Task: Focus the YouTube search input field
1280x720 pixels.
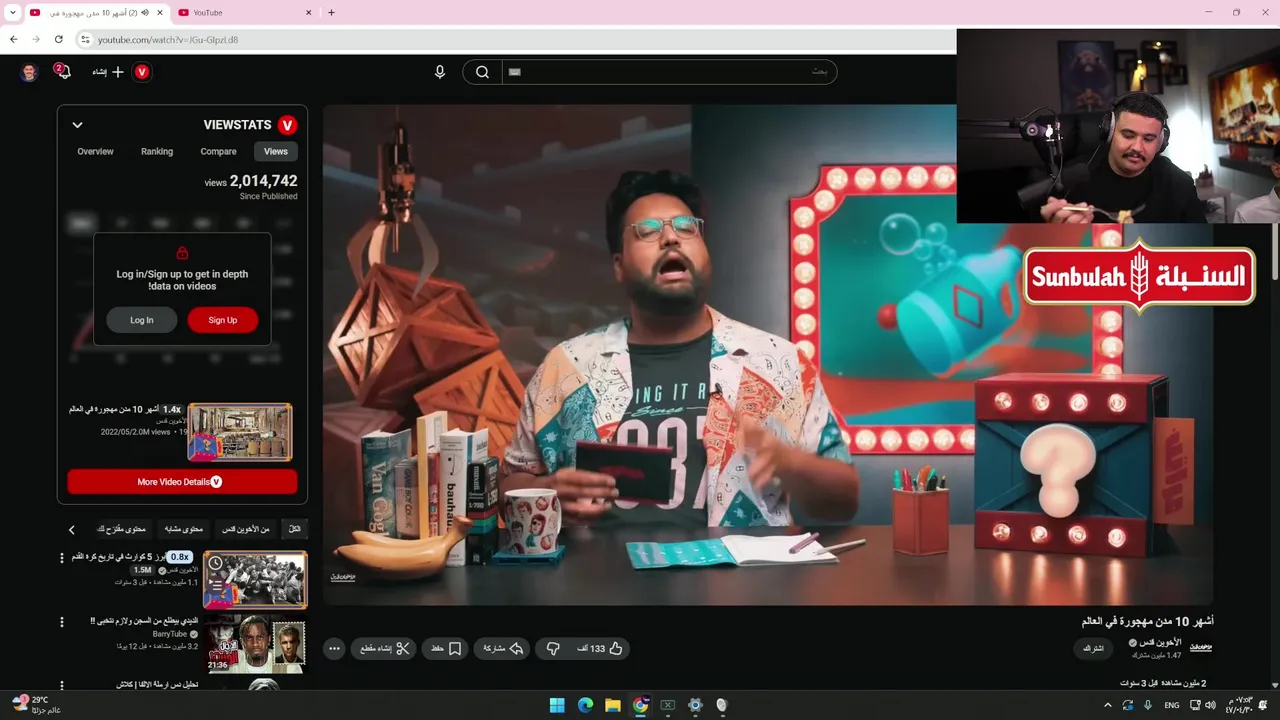Action: tap(668, 72)
